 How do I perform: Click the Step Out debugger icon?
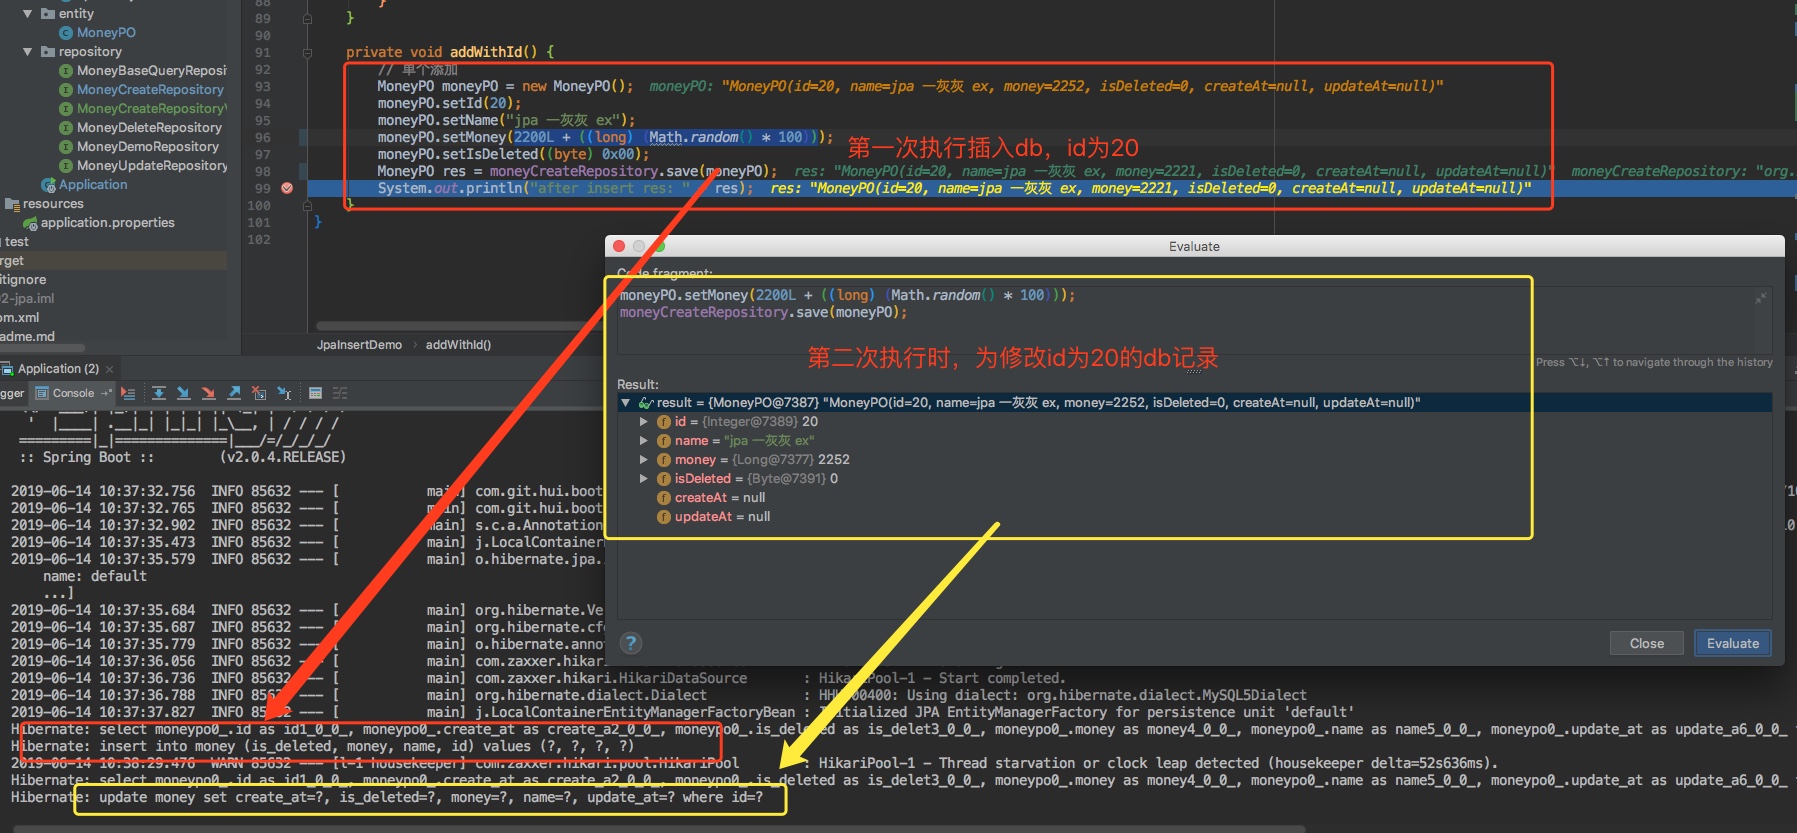click(x=234, y=393)
